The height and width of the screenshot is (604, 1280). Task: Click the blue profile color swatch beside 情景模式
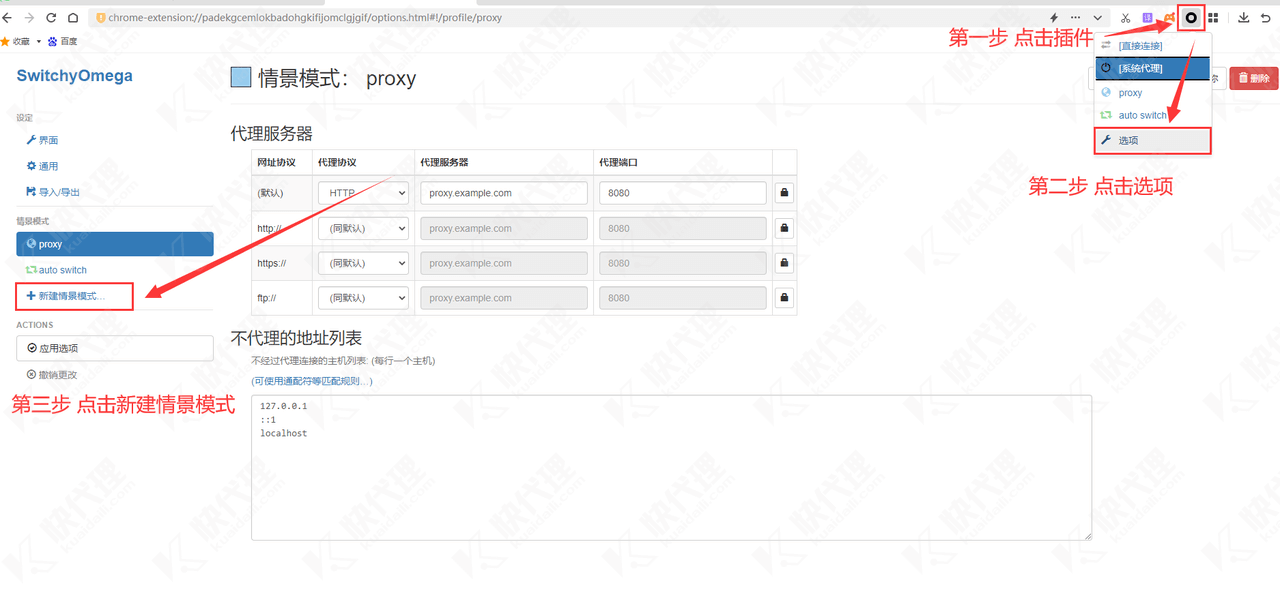pyautogui.click(x=241, y=78)
